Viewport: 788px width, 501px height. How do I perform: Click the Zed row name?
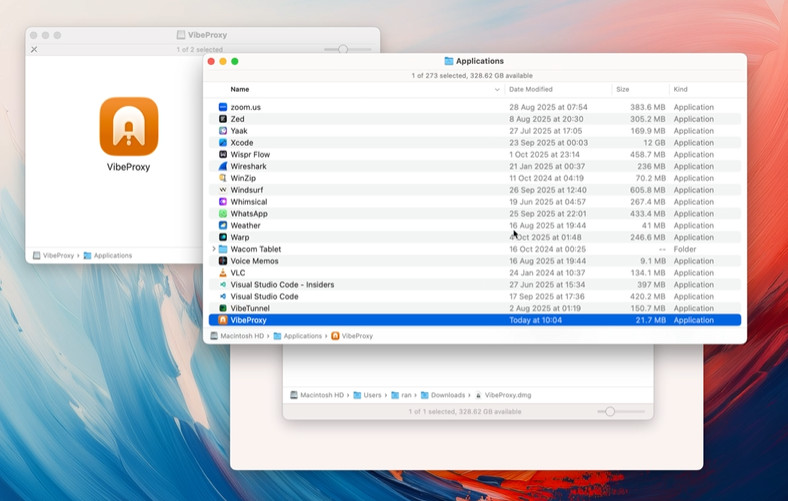(237, 119)
